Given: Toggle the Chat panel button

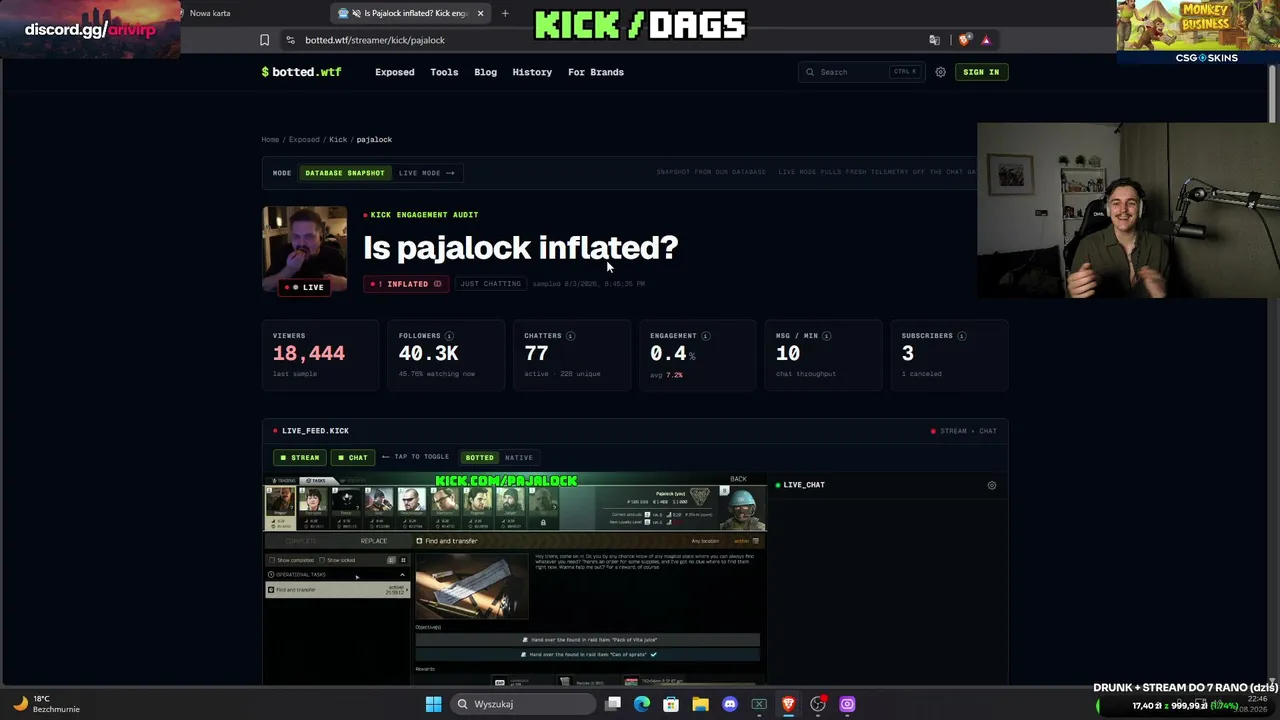Looking at the screenshot, I should coord(352,457).
